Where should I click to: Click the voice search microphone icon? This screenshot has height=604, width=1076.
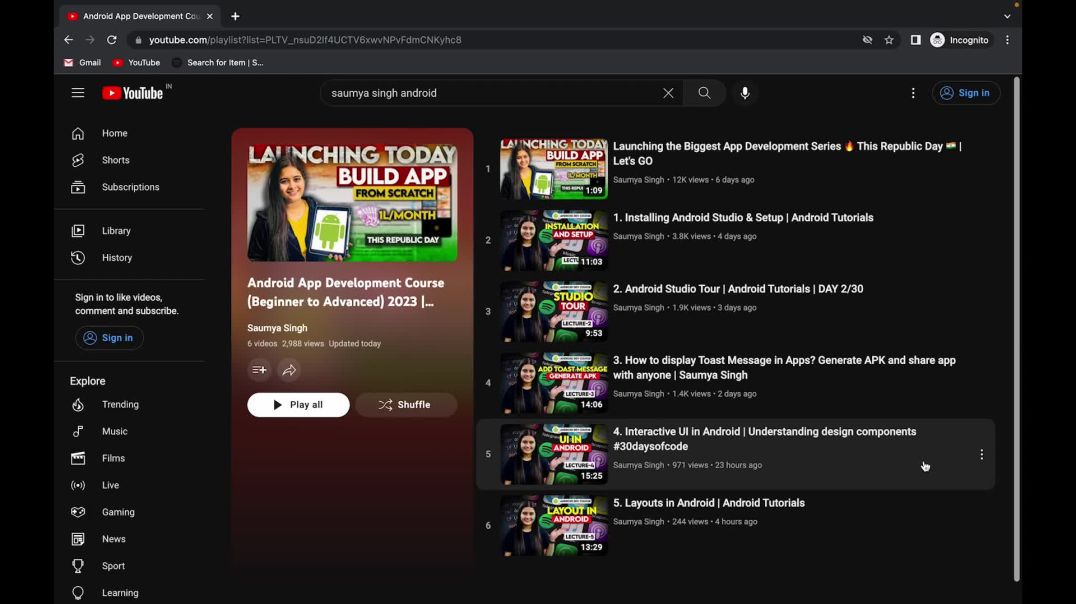(x=745, y=93)
